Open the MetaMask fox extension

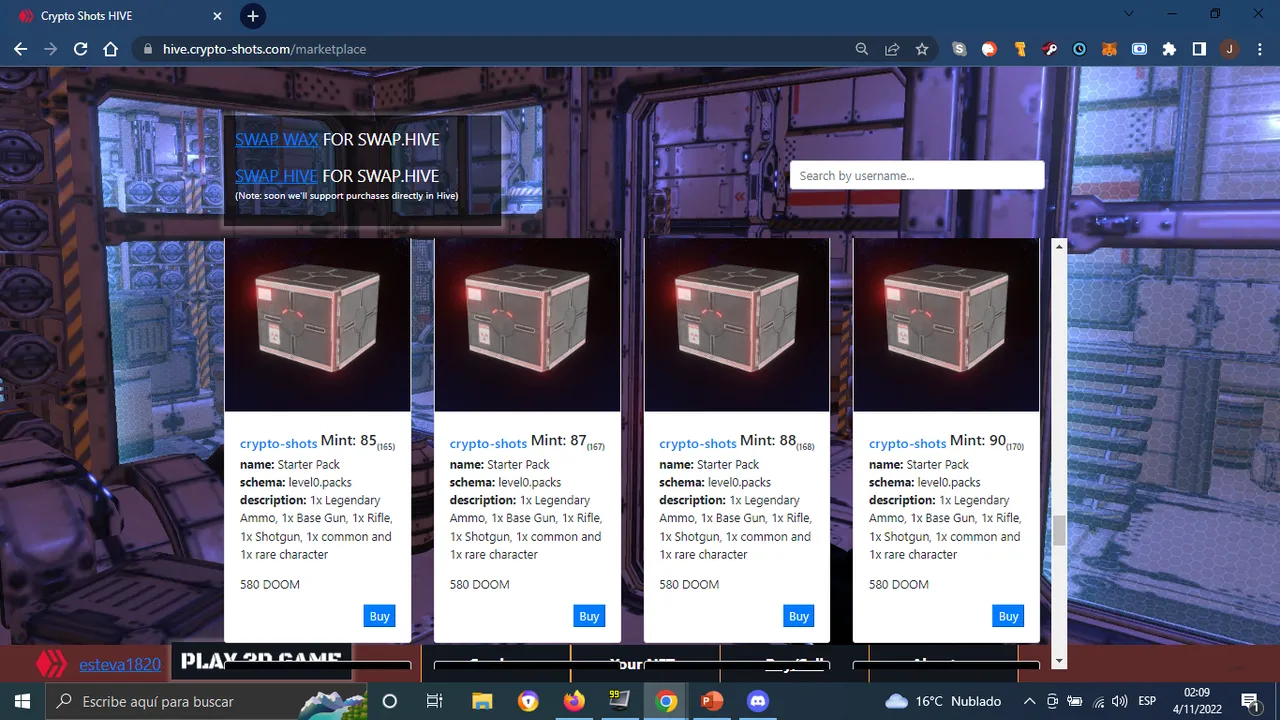point(1109,49)
